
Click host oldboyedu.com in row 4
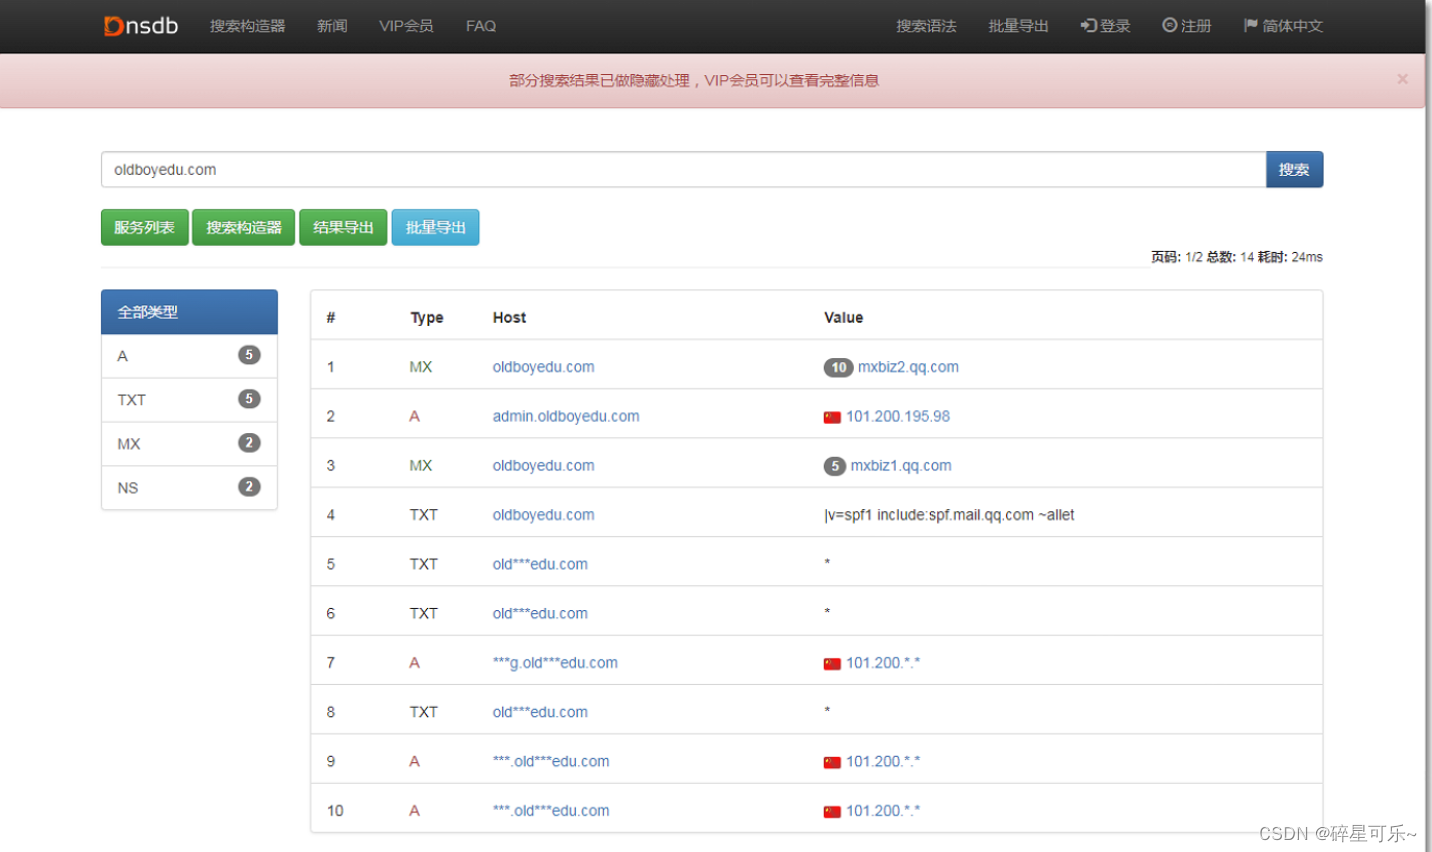543,515
